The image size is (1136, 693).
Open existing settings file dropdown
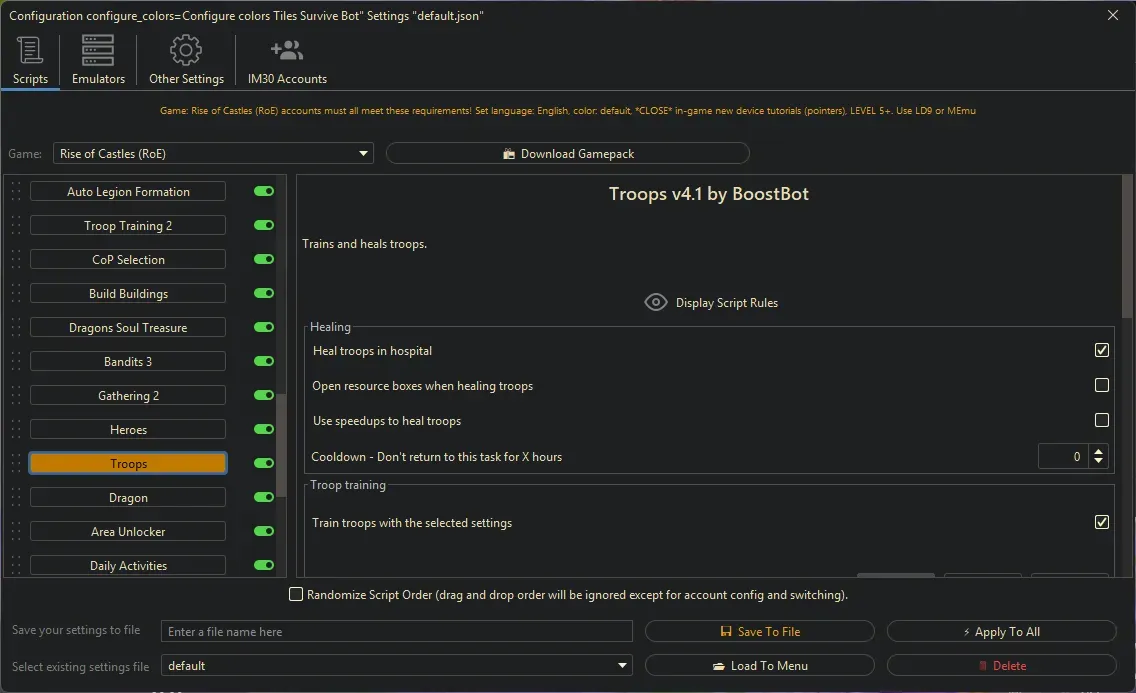(396, 665)
